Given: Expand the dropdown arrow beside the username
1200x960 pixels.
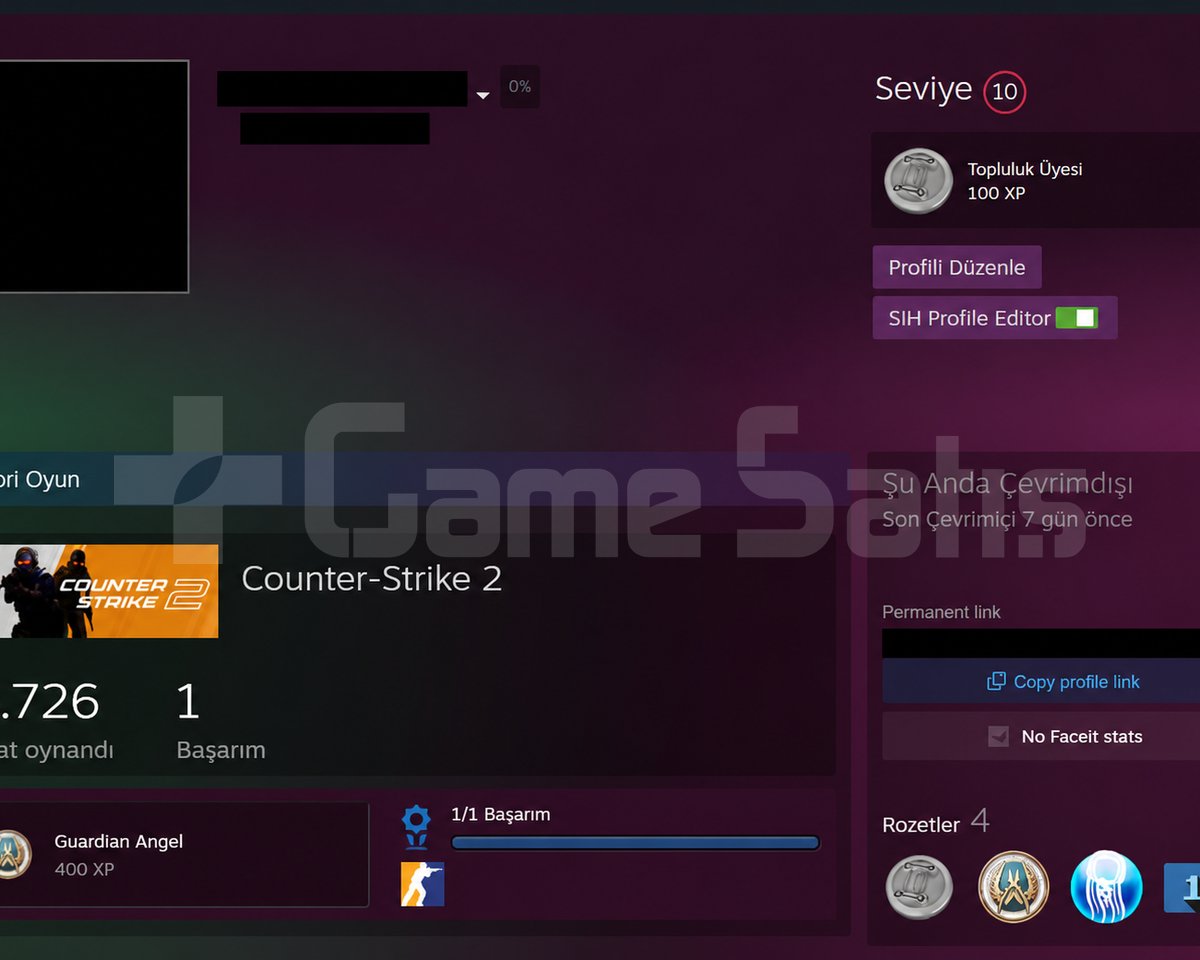Looking at the screenshot, I should 483,96.
